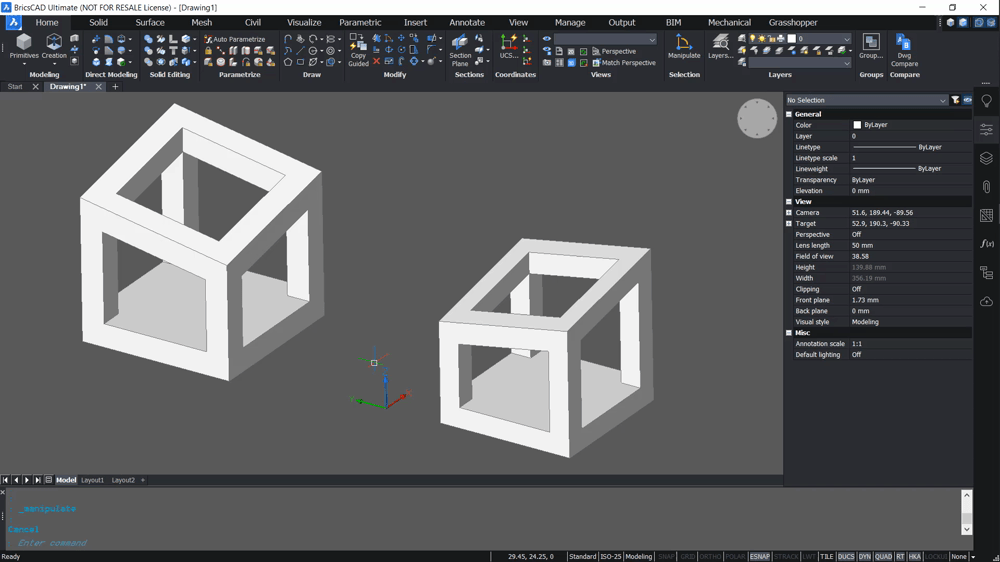The height and width of the screenshot is (562, 1000).
Task: Open the Annotate ribbon tab
Action: click(467, 22)
